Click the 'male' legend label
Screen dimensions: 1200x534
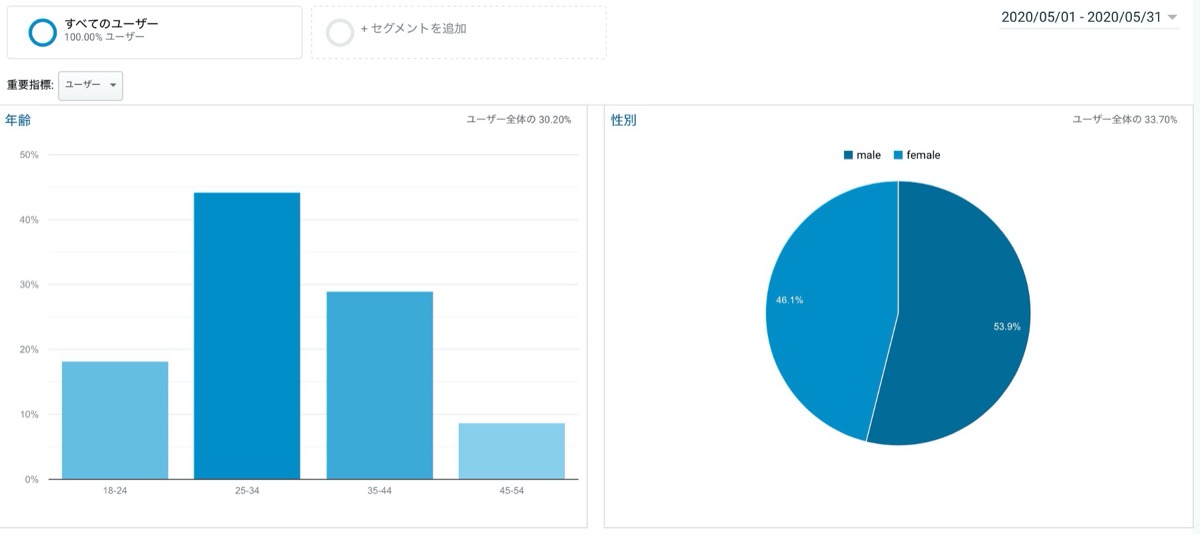pos(868,155)
